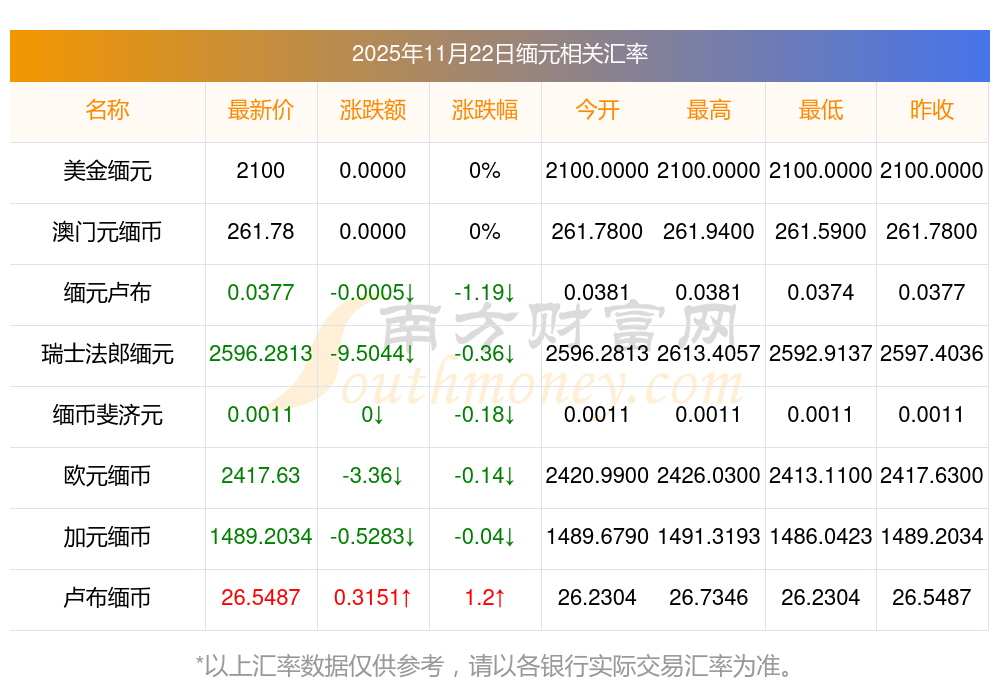1000x697 pixels.
Task: Select the 涨跌幅 column header
Action: tap(484, 110)
